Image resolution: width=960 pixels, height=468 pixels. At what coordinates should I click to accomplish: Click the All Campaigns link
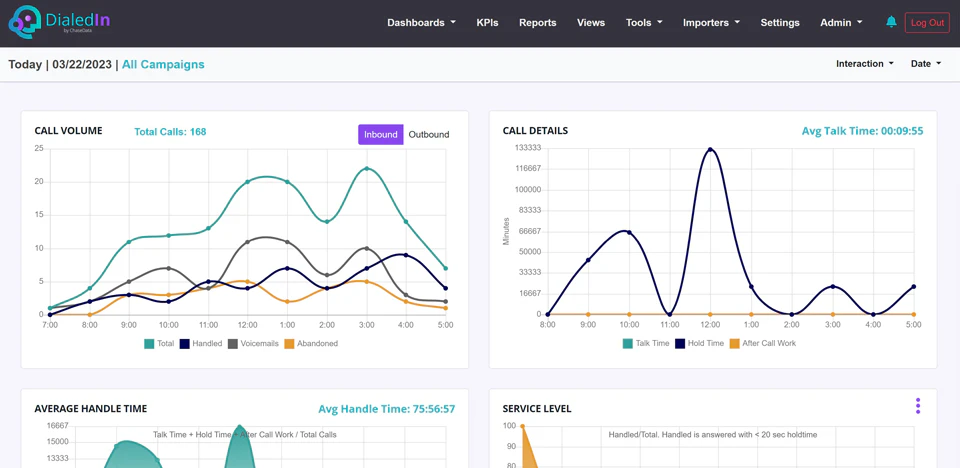163,64
